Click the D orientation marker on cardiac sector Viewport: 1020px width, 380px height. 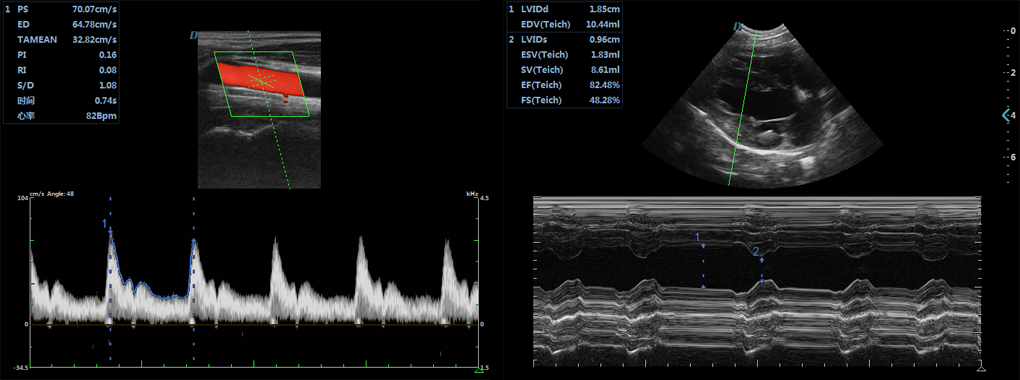click(737, 27)
